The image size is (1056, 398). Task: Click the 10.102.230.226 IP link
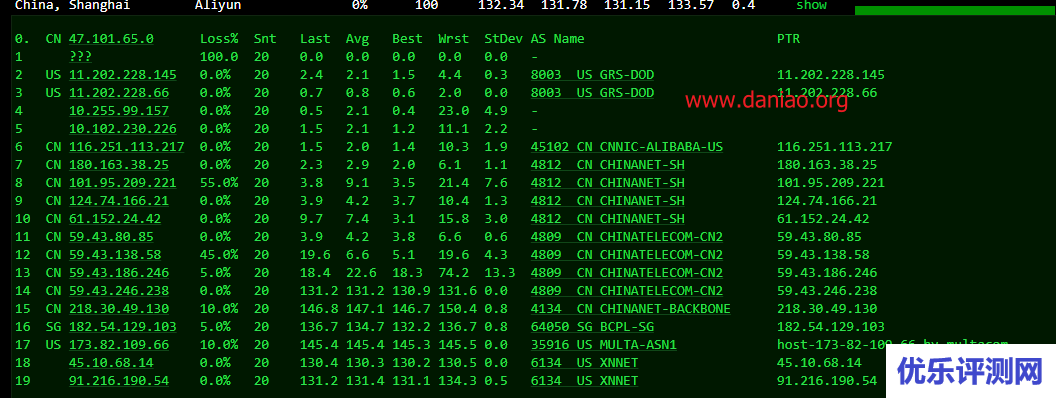123,129
